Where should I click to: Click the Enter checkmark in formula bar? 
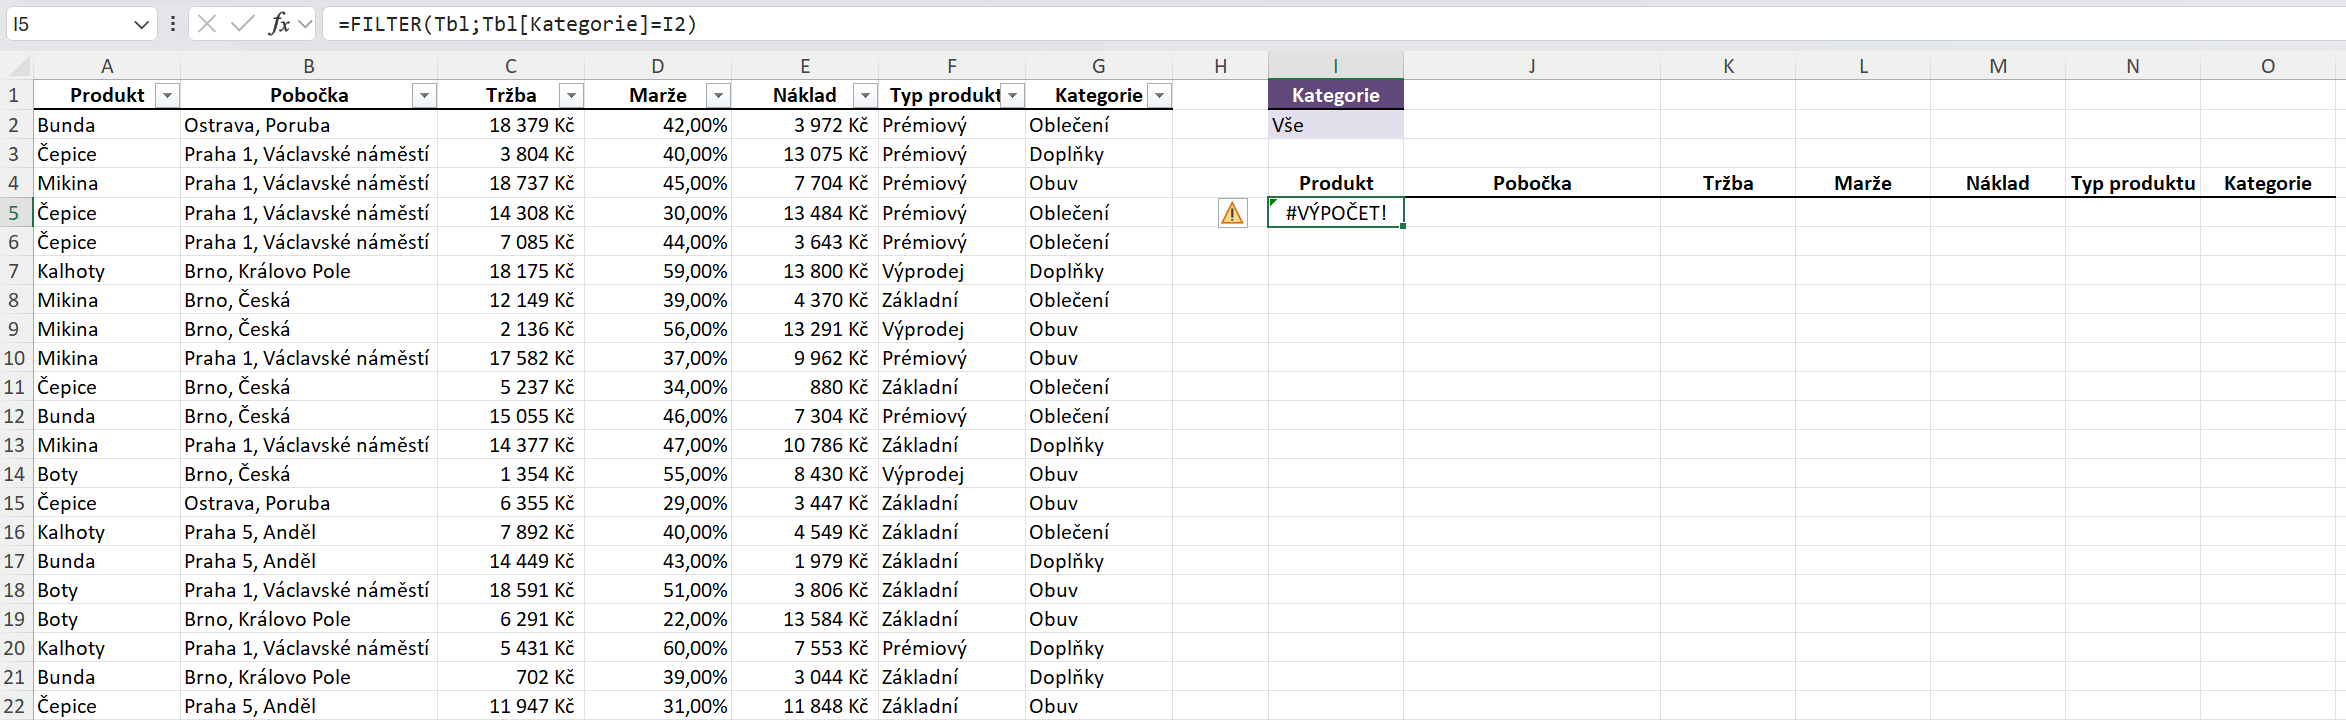242,23
